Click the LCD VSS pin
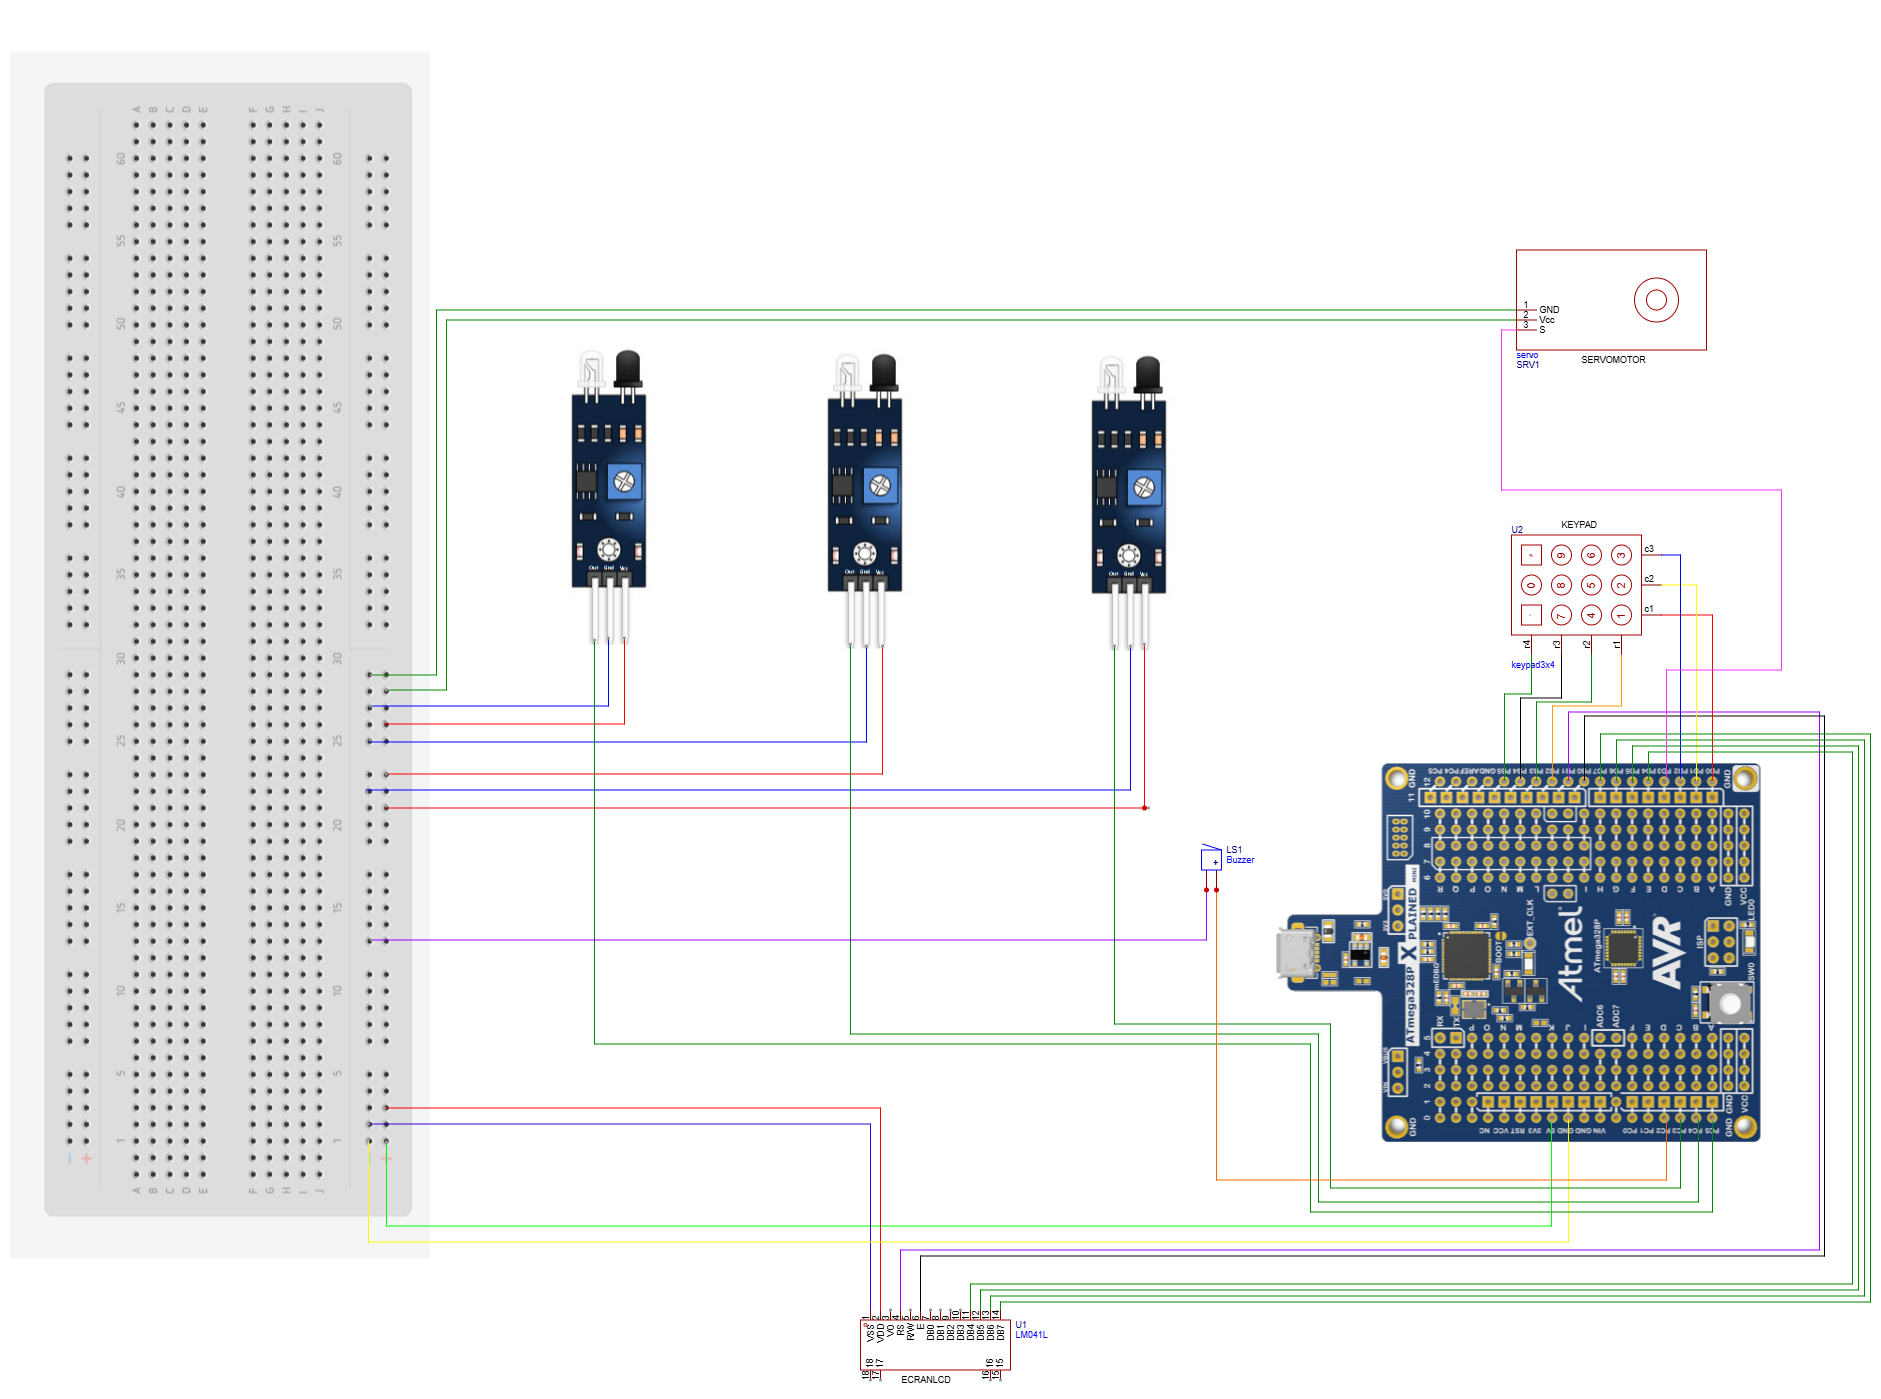The image size is (1881, 1399). pyautogui.click(x=870, y=1331)
